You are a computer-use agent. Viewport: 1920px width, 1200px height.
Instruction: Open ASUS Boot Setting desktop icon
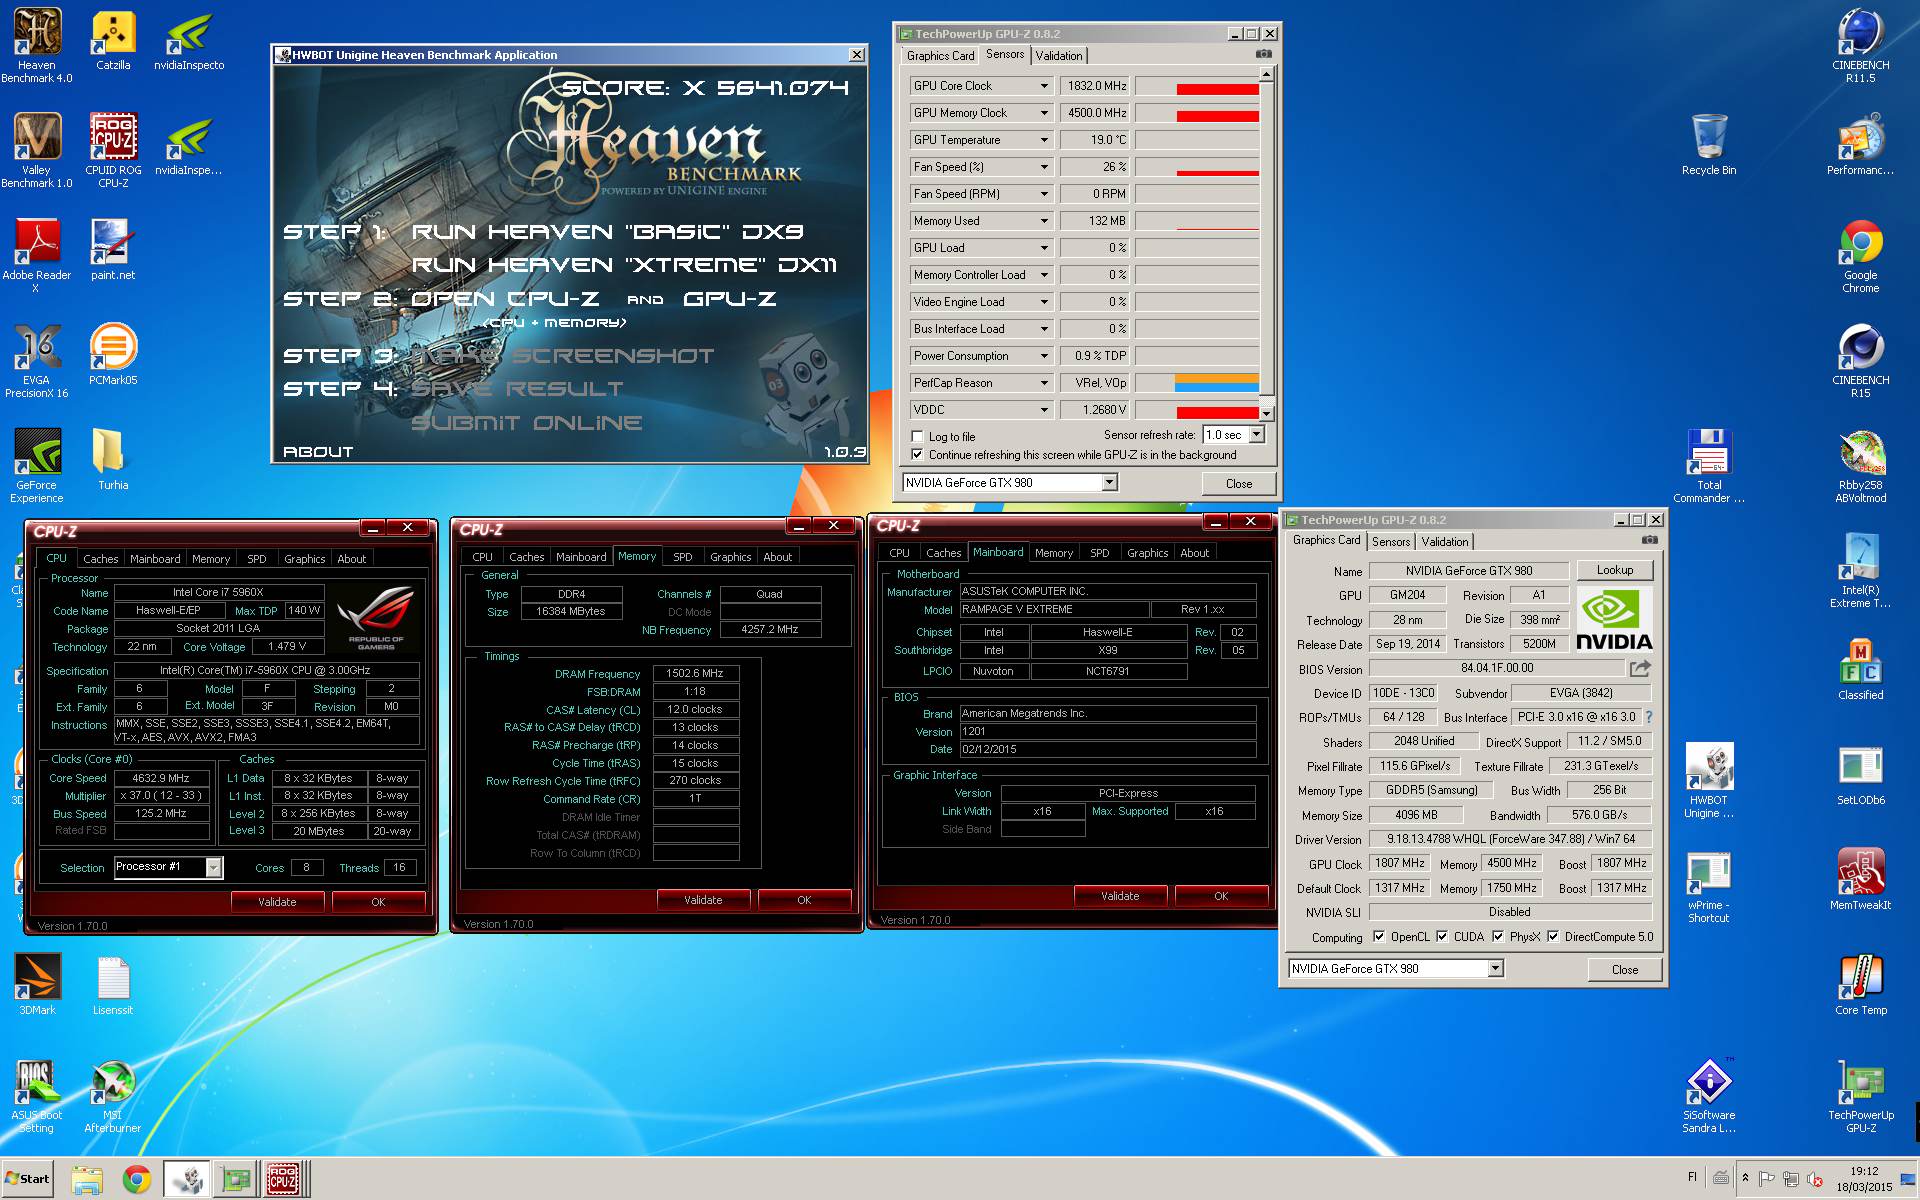coord(37,1097)
